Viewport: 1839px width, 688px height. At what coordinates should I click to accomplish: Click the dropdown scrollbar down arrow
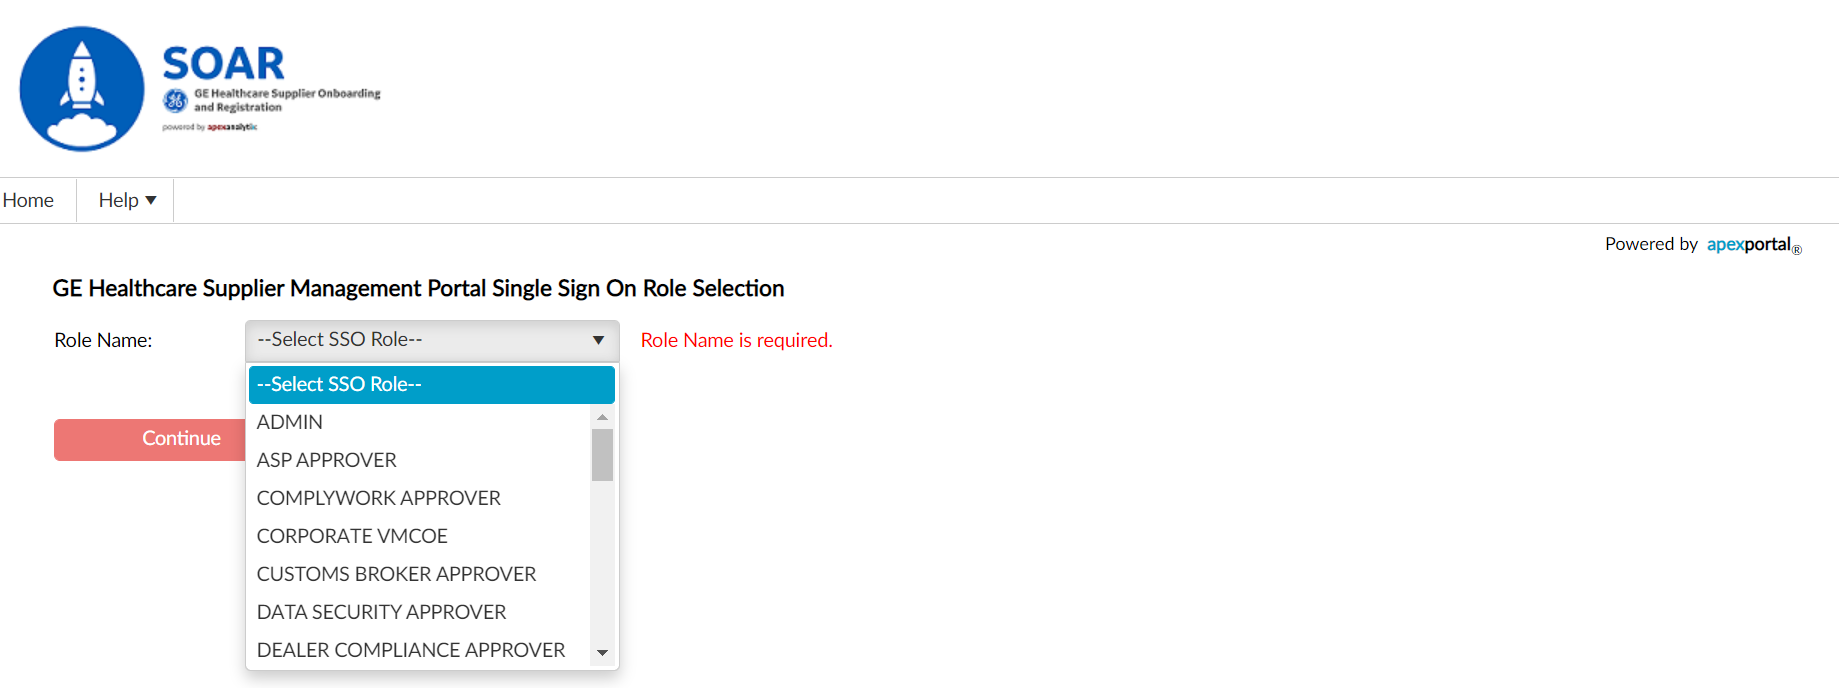(x=602, y=653)
